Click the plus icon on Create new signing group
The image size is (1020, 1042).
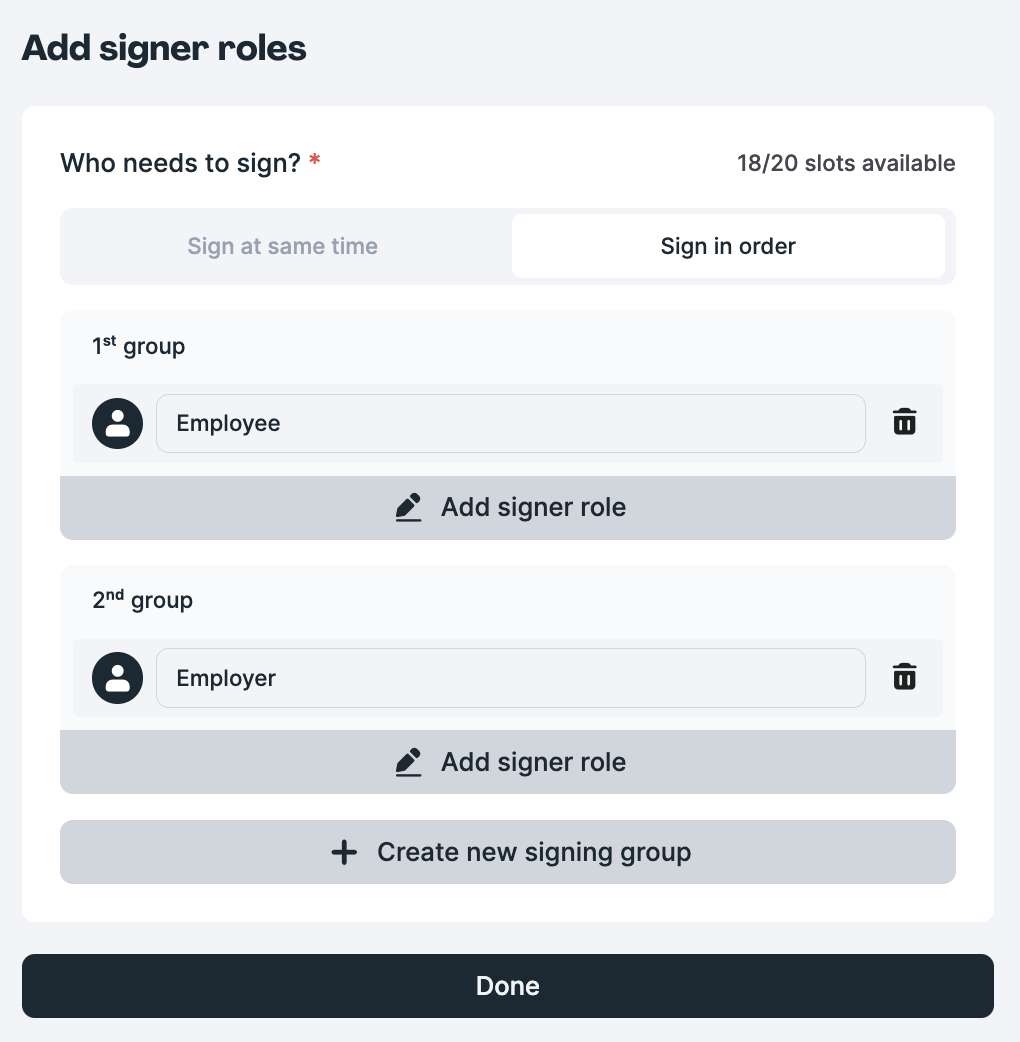pos(344,852)
